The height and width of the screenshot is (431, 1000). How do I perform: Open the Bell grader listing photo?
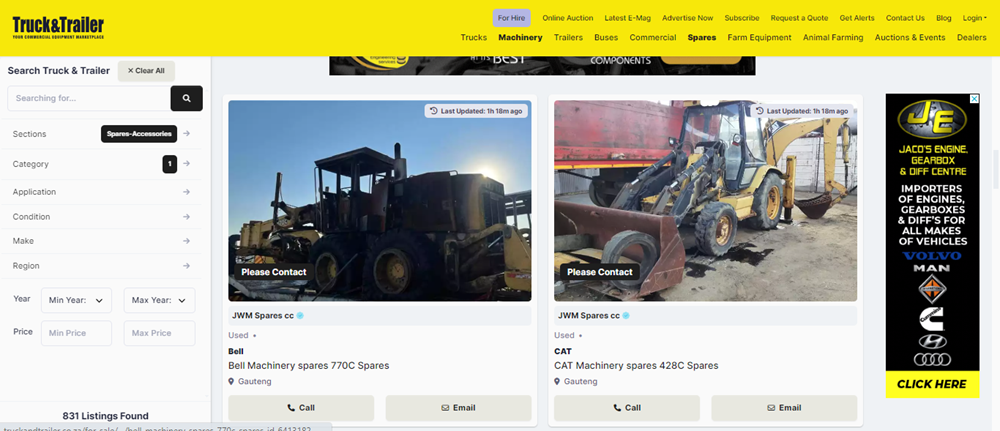[380, 201]
